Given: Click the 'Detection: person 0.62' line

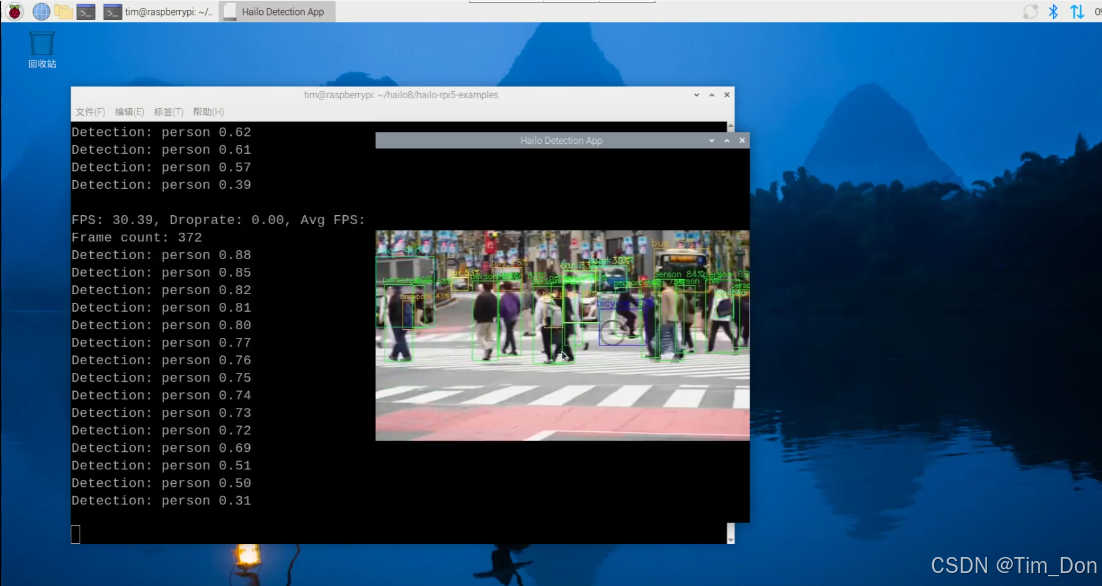Looking at the screenshot, I should (x=161, y=132).
